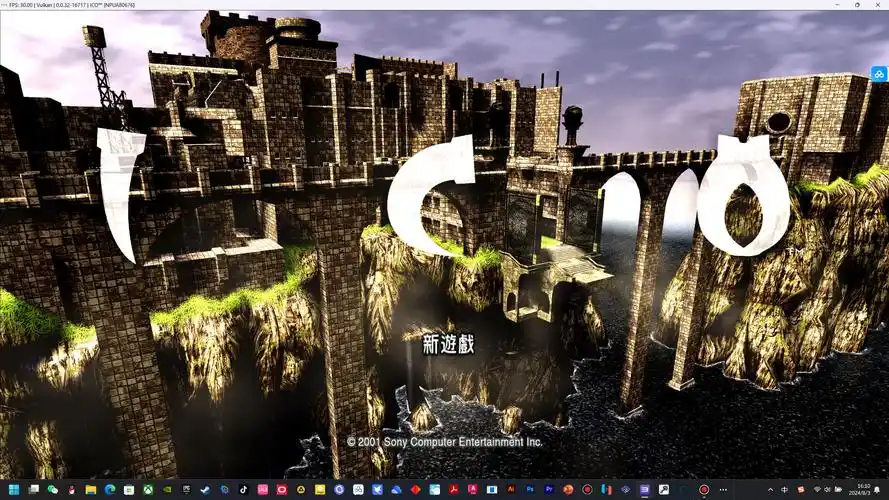Open the battery status tray icon
This screenshot has width=889, height=500.
click(x=838, y=489)
